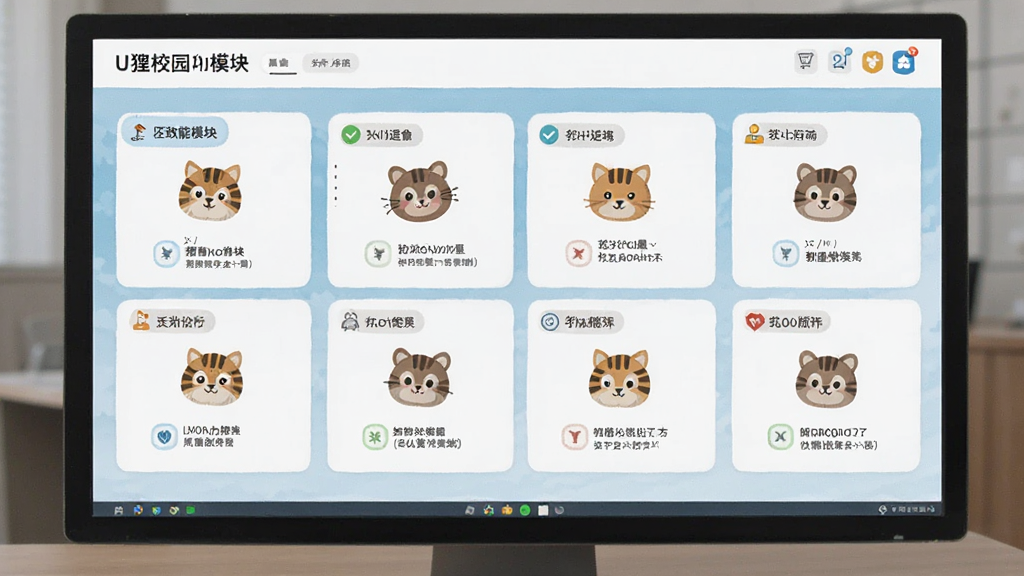
Task: Click the blue home icon with red badge
Action: click(x=904, y=61)
